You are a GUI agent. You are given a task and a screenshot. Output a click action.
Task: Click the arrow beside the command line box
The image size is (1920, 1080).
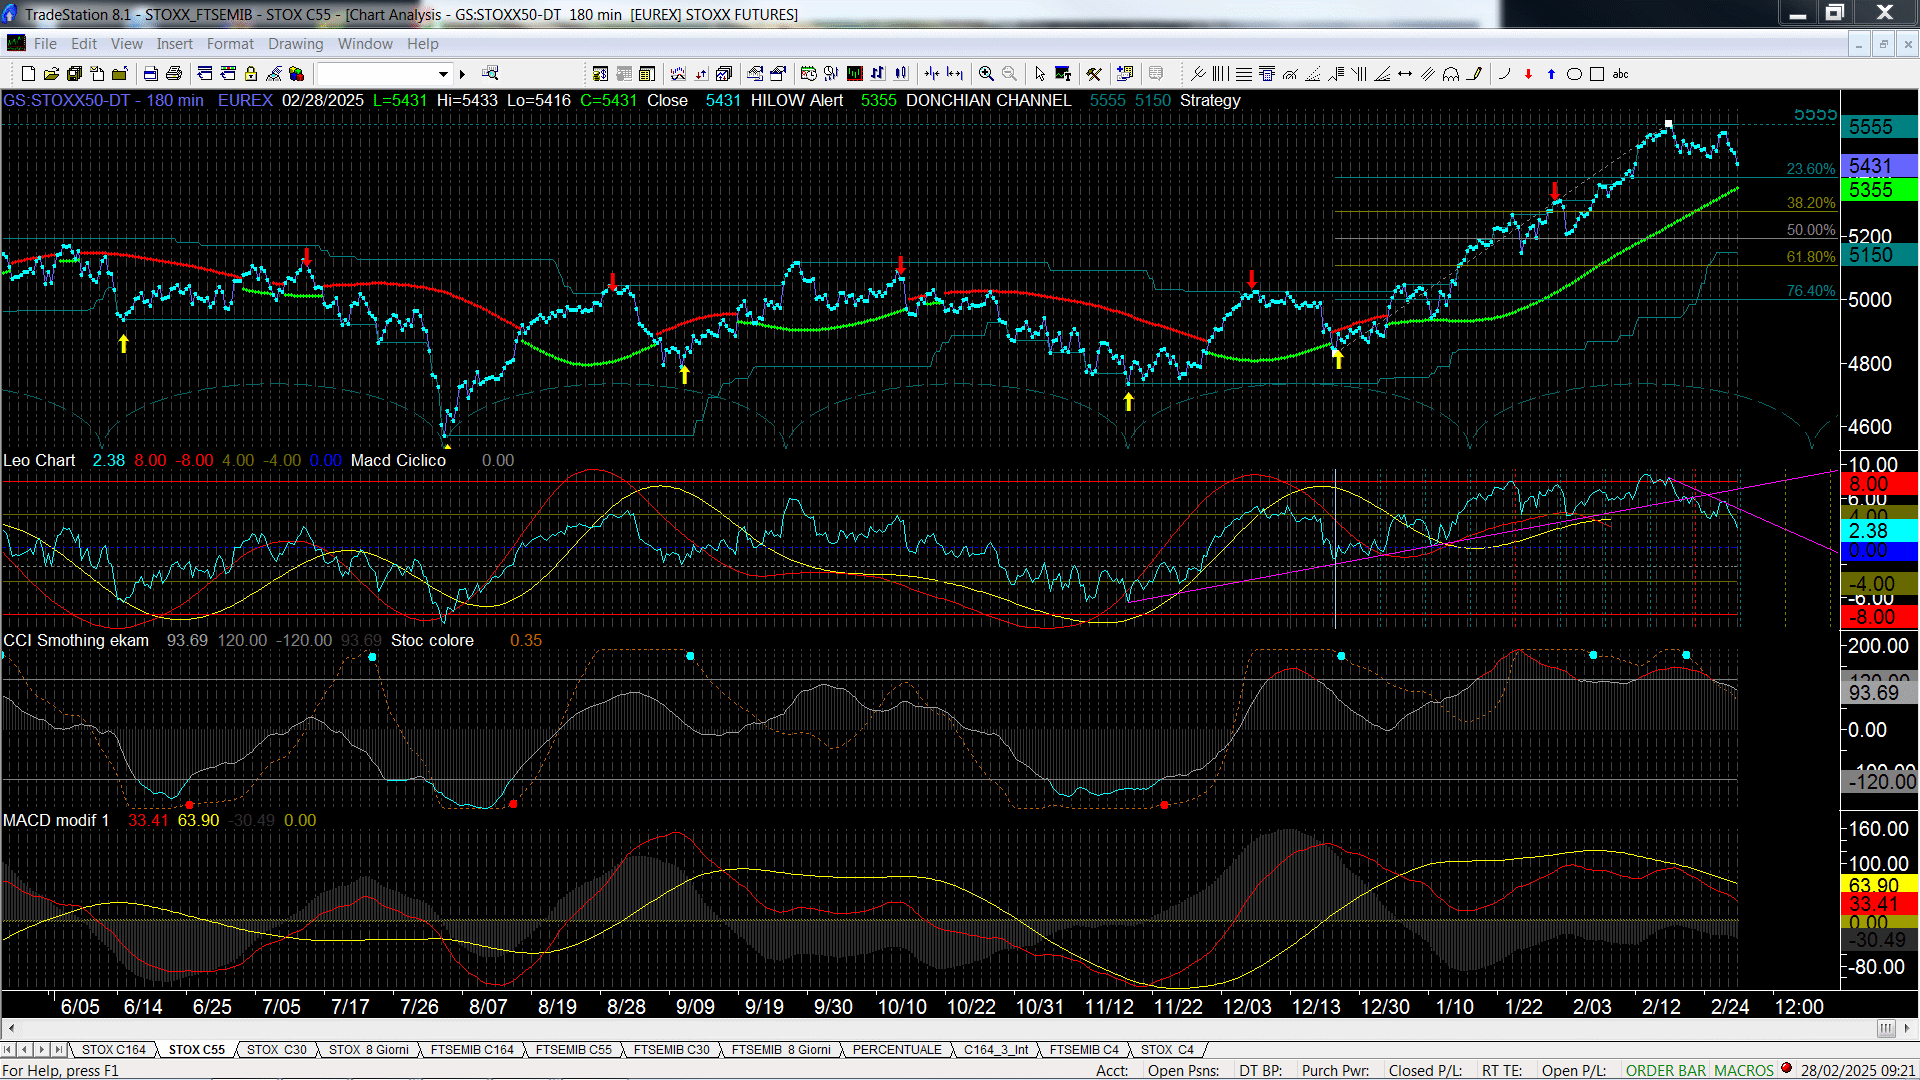point(462,74)
